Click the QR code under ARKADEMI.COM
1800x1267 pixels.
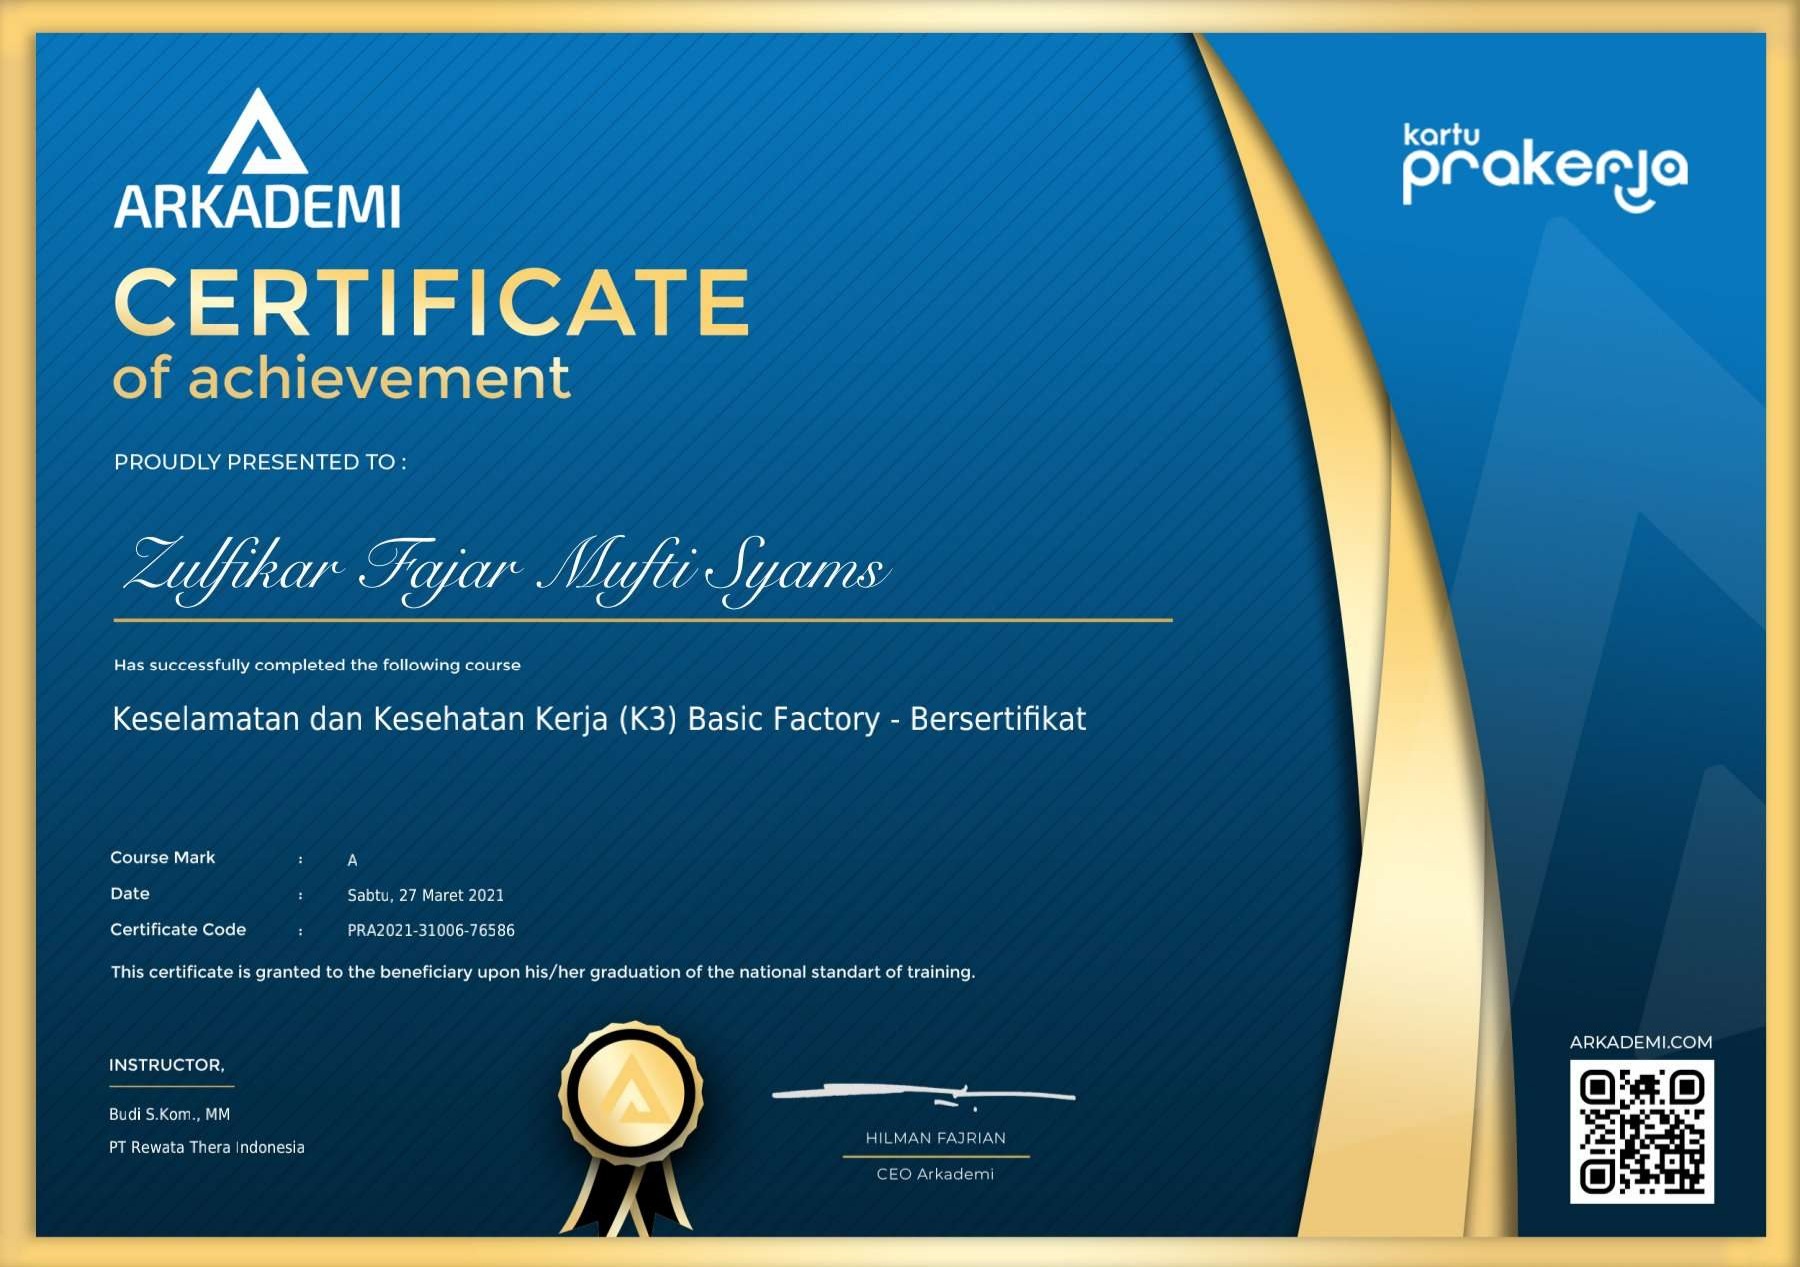tap(1641, 1132)
